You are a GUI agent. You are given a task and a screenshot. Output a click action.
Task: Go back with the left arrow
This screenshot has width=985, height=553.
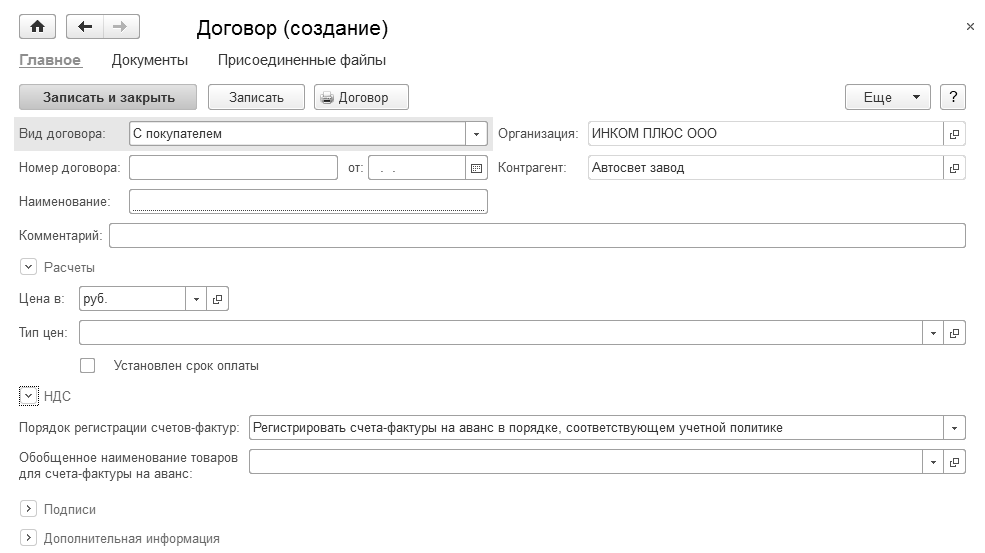tap(84, 27)
